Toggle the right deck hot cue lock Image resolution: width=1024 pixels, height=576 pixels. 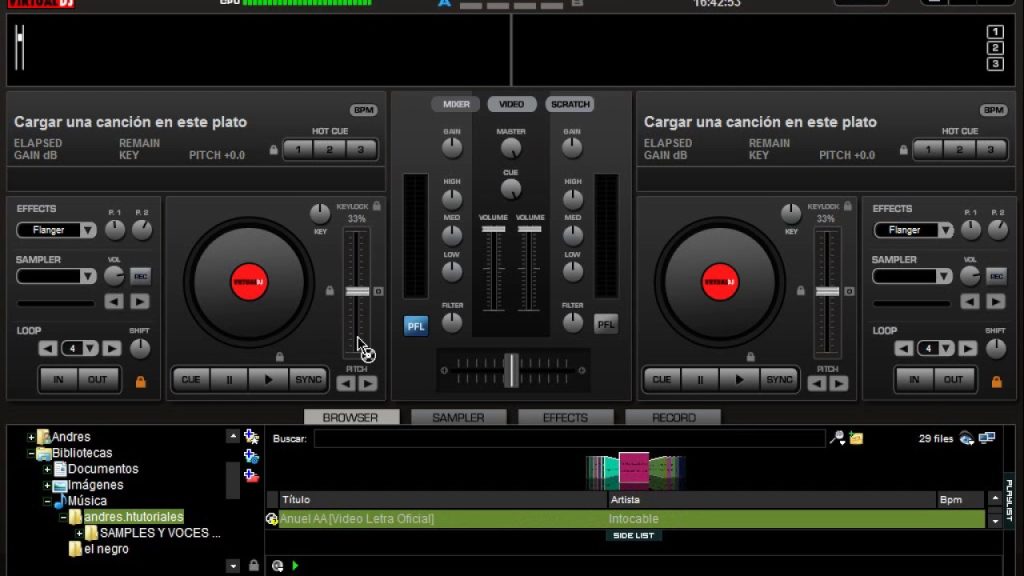pyautogui.click(x=904, y=150)
